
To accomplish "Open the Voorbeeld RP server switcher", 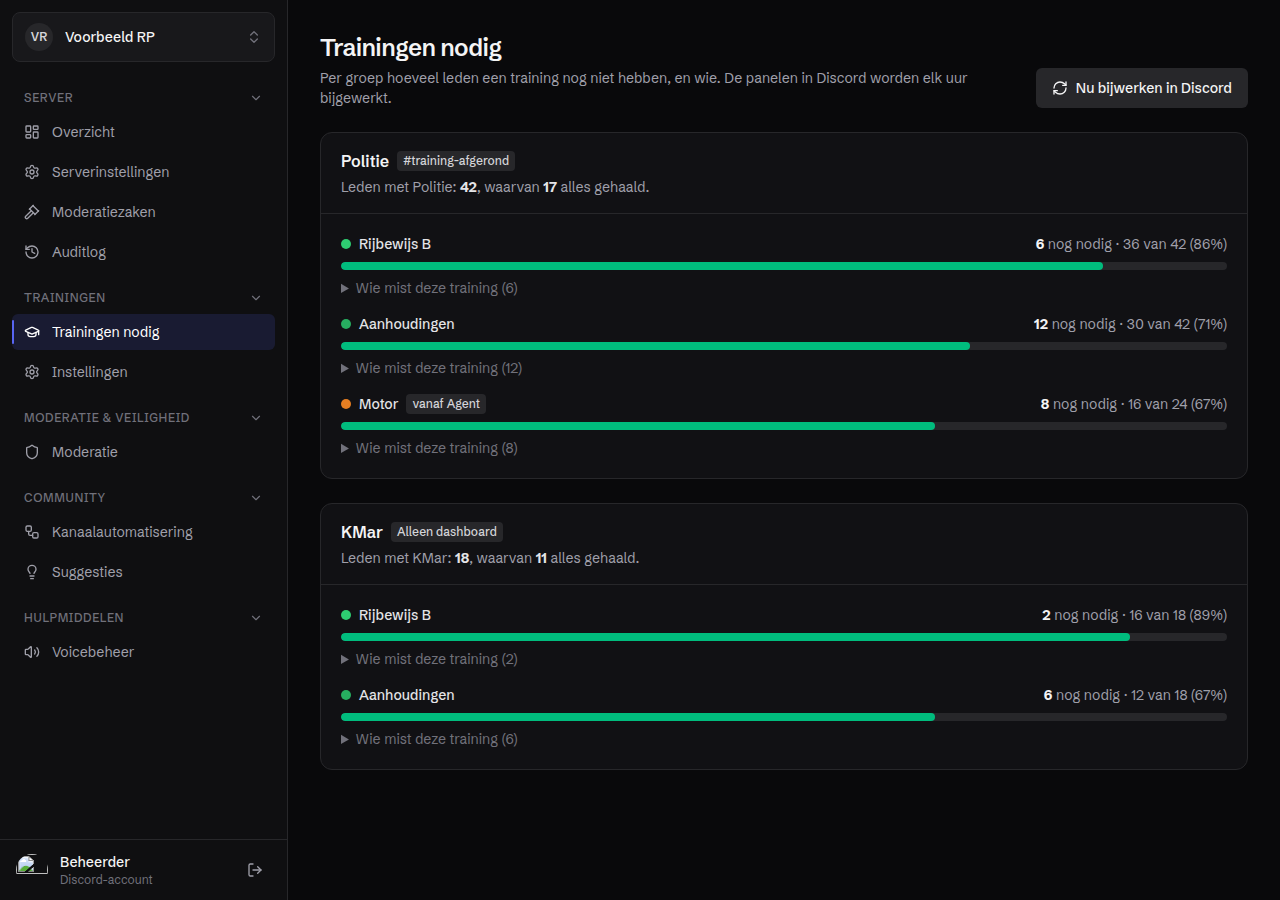I will click(x=143, y=37).
